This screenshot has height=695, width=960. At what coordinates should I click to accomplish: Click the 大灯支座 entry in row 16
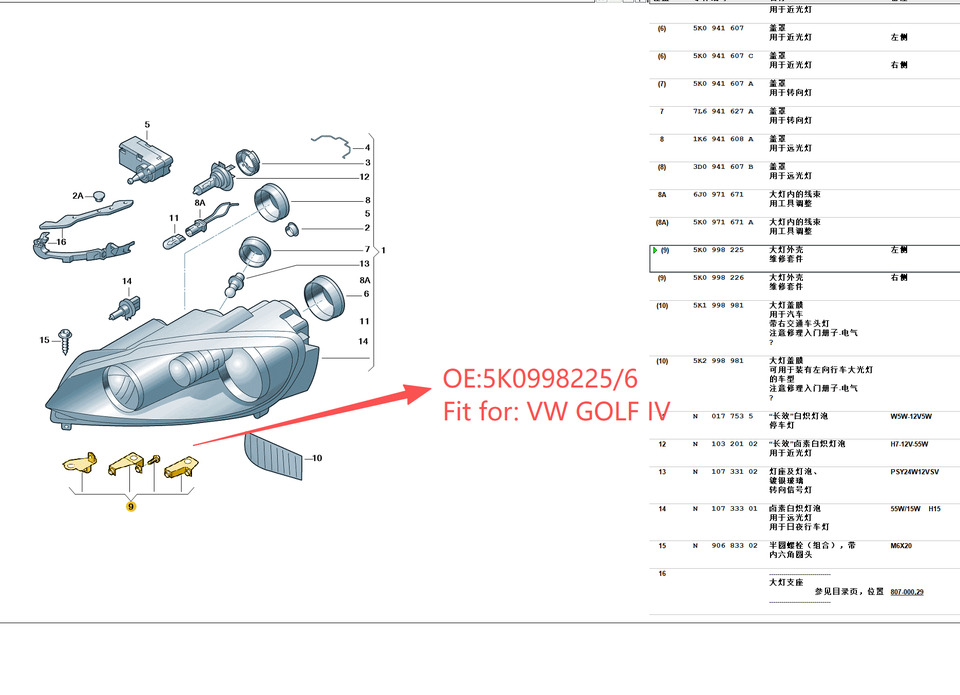786,582
